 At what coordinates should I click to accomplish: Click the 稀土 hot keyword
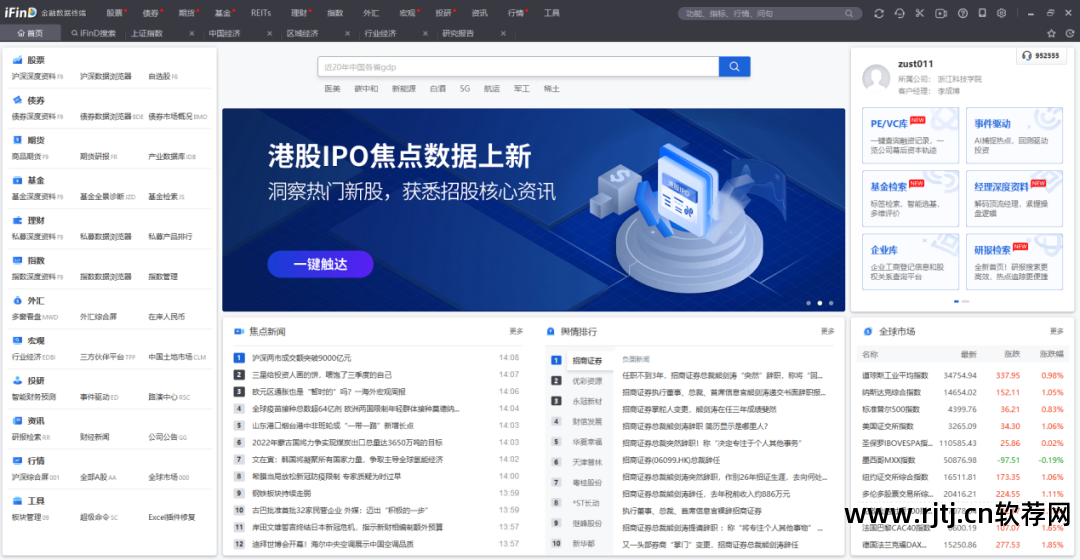click(552, 89)
